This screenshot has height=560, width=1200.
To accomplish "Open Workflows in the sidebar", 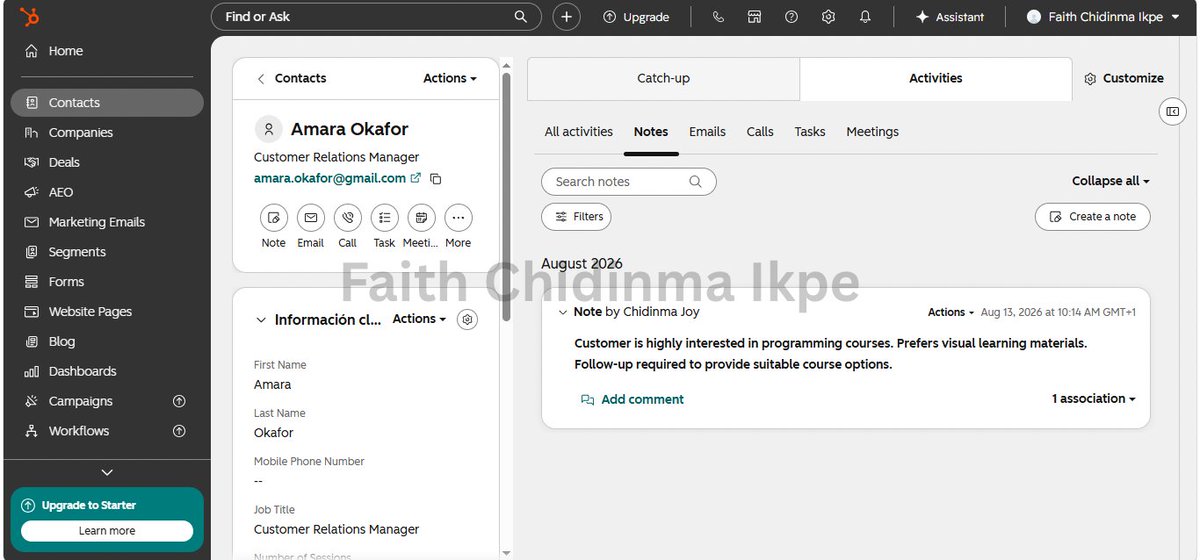I will [107, 431].
